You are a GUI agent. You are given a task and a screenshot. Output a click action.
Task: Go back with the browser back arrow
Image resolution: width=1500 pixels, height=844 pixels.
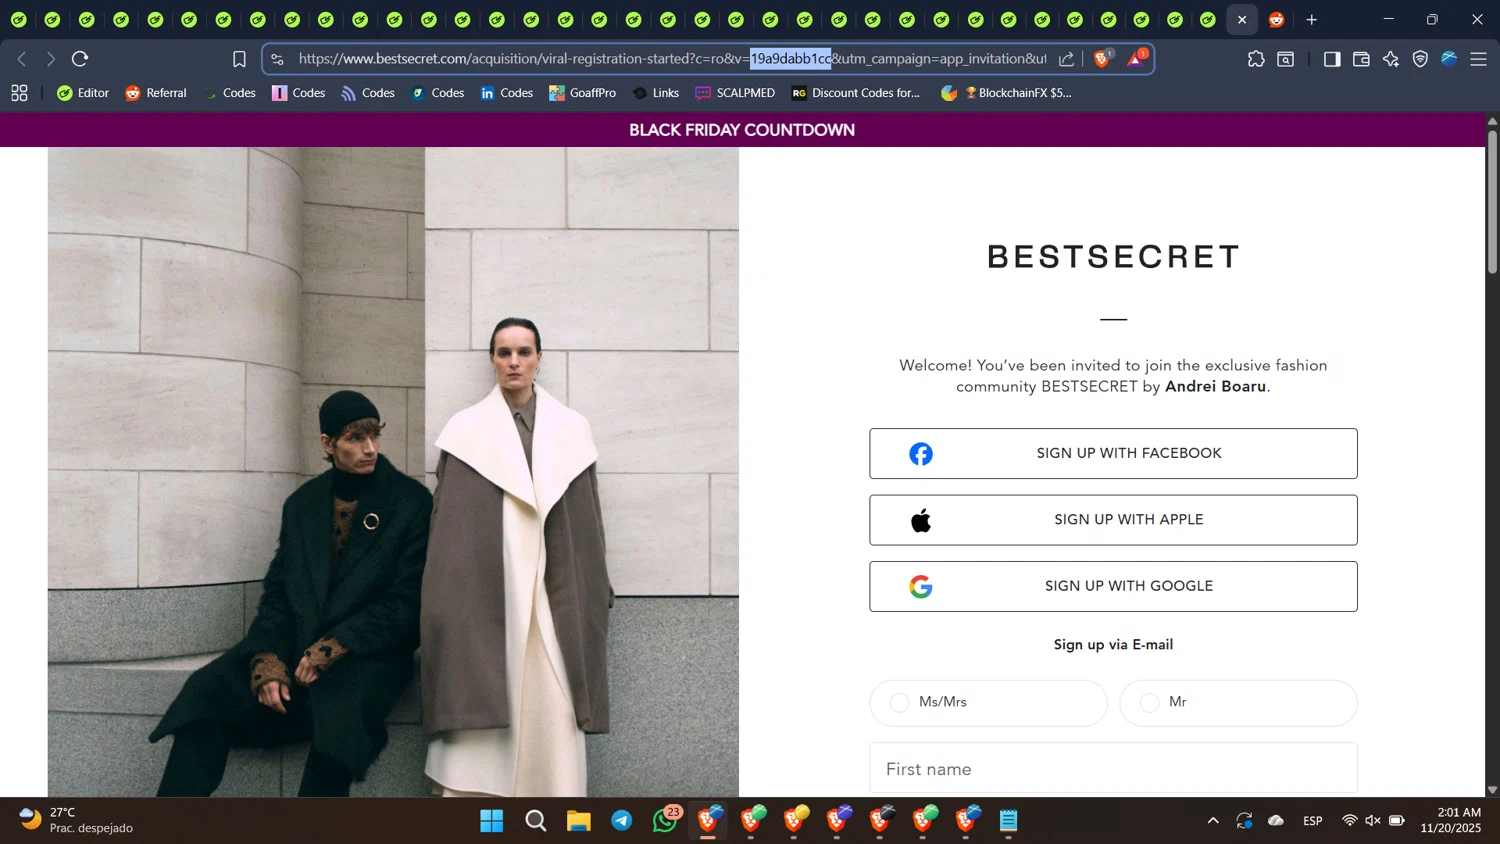tap(22, 59)
